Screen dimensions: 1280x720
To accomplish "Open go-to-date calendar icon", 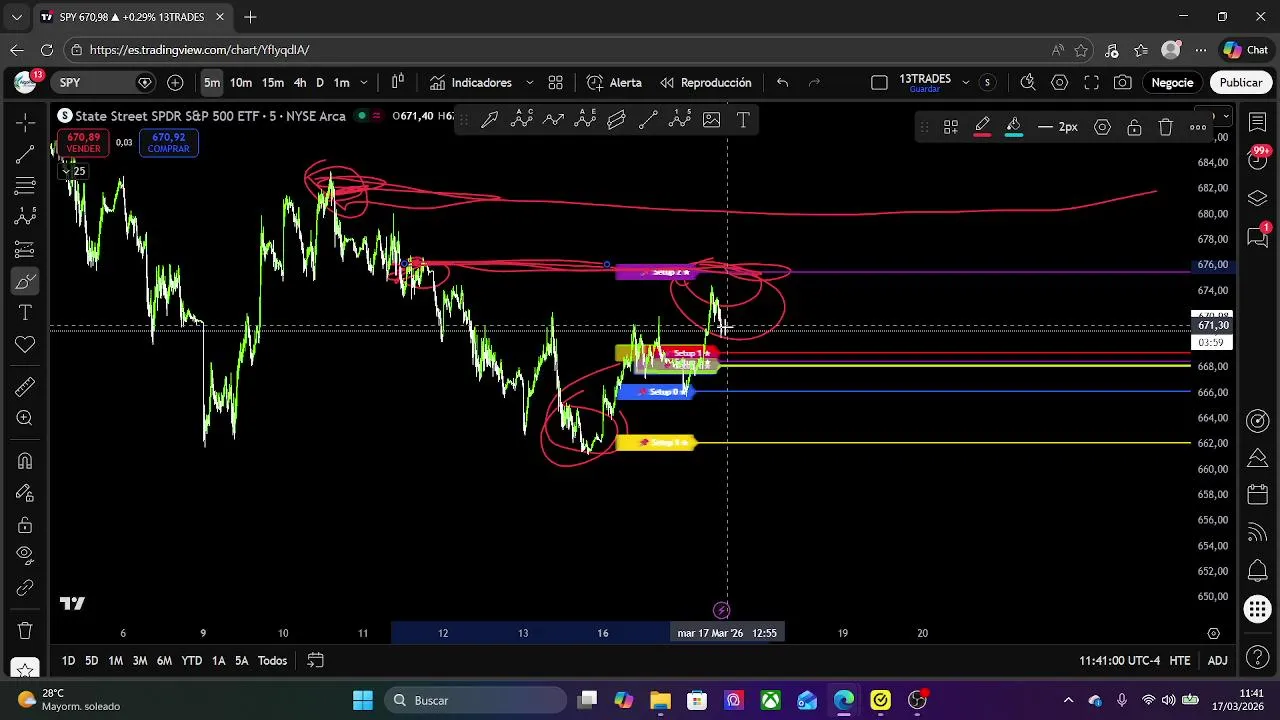I will point(315,660).
